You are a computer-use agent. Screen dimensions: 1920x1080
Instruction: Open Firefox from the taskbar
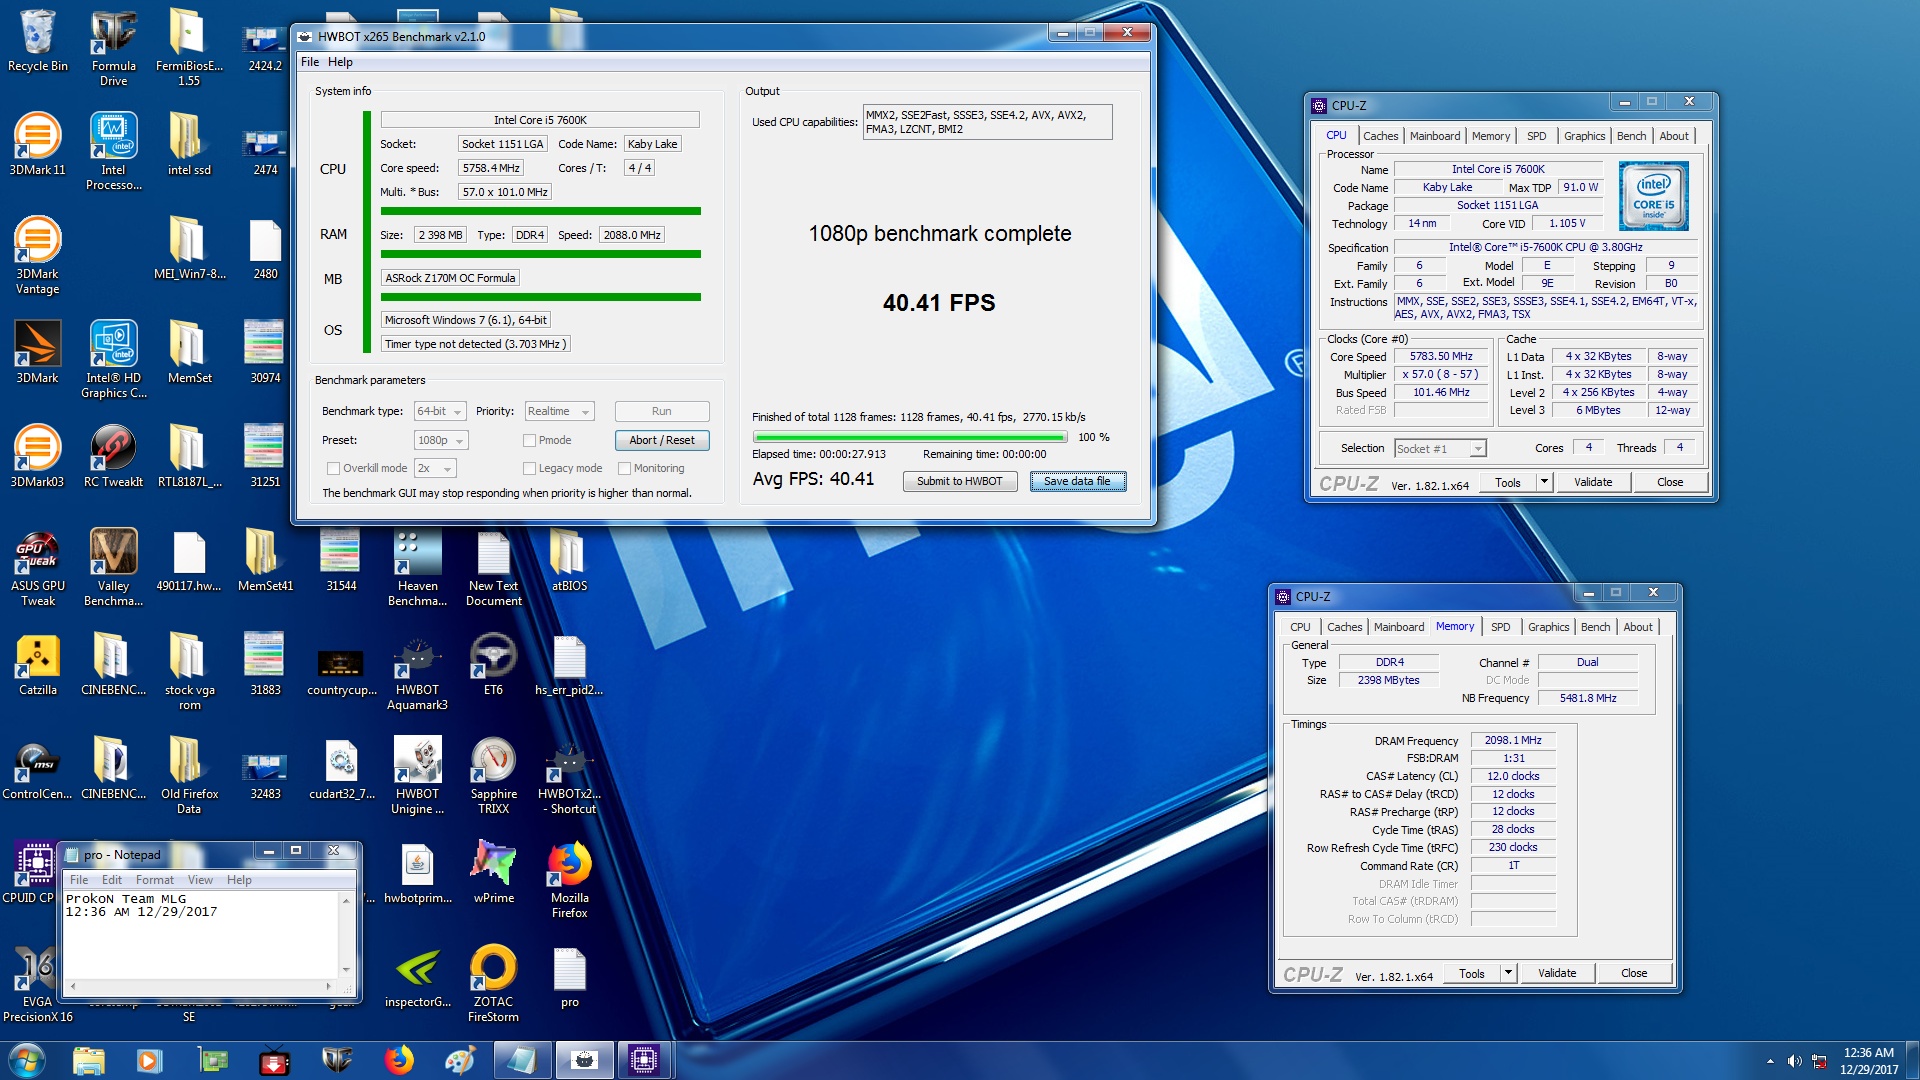[399, 1060]
